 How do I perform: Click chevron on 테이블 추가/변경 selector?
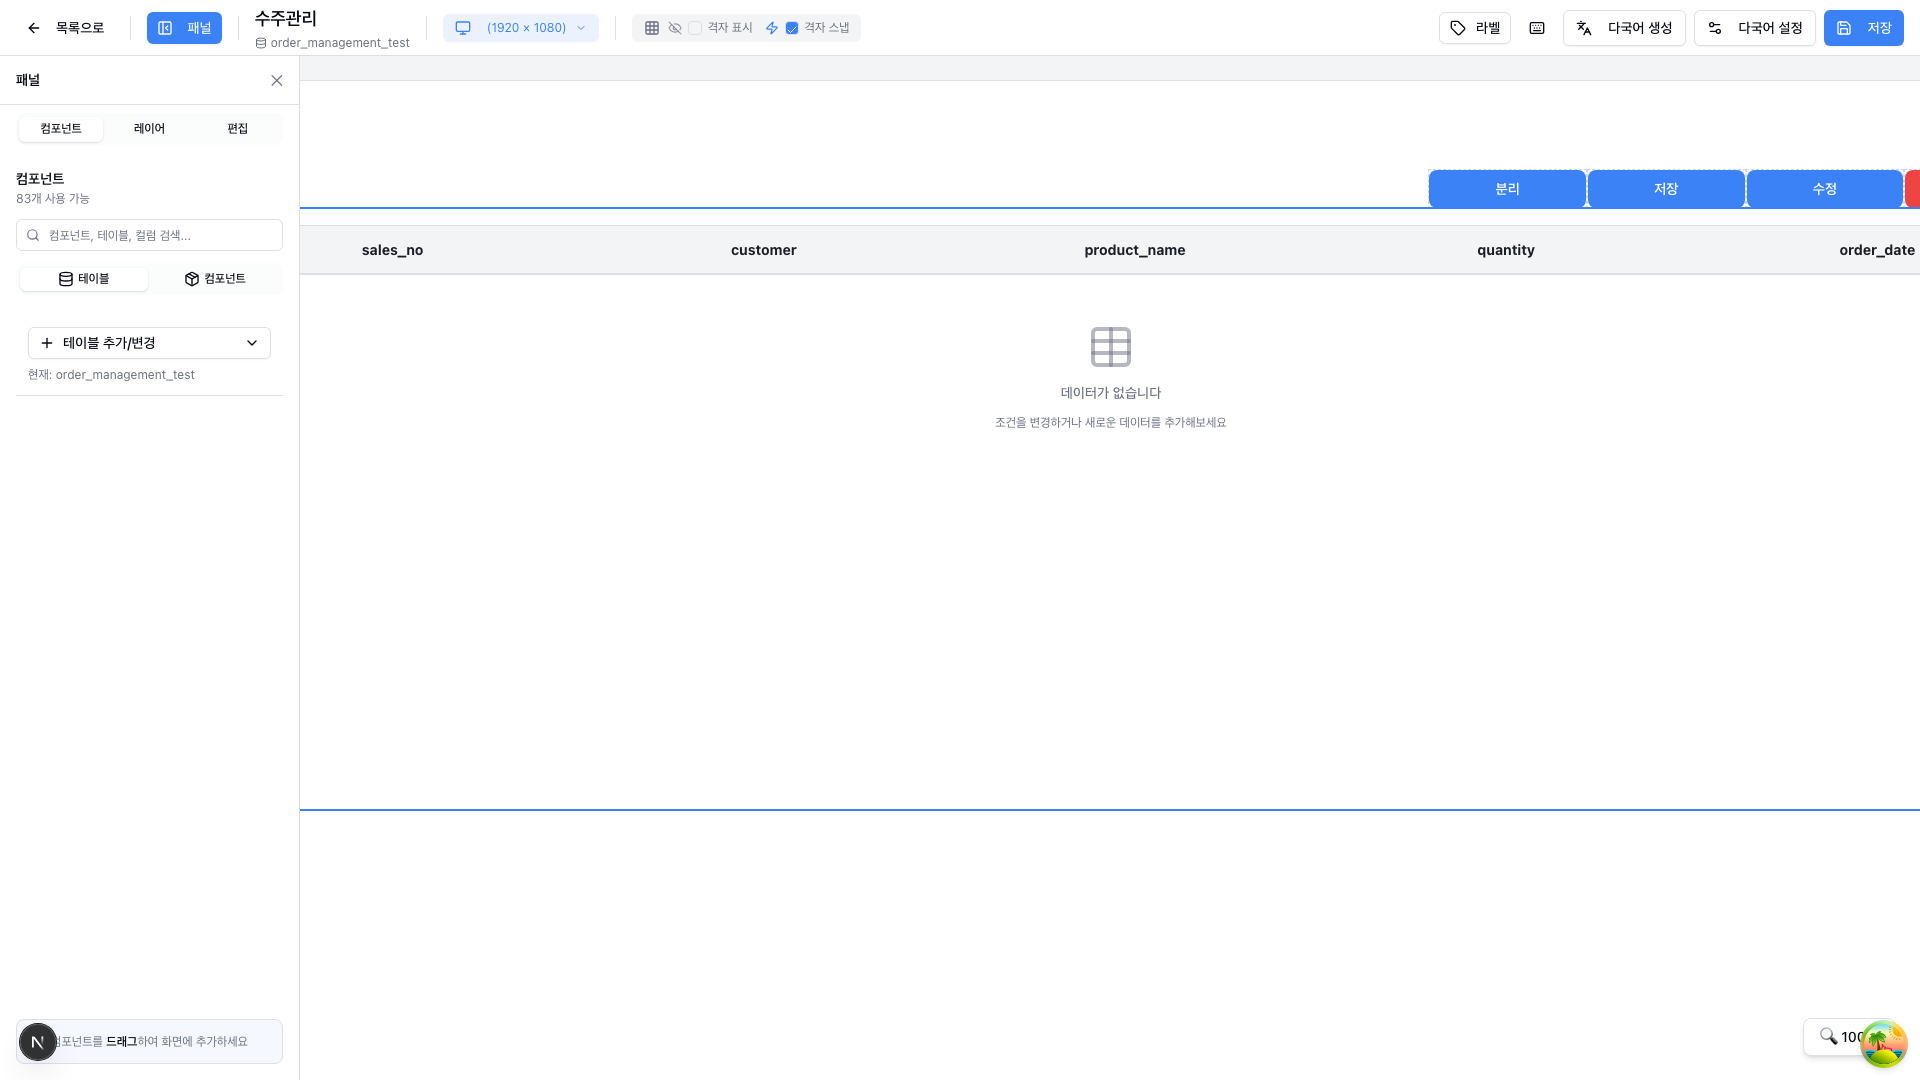pos(252,343)
